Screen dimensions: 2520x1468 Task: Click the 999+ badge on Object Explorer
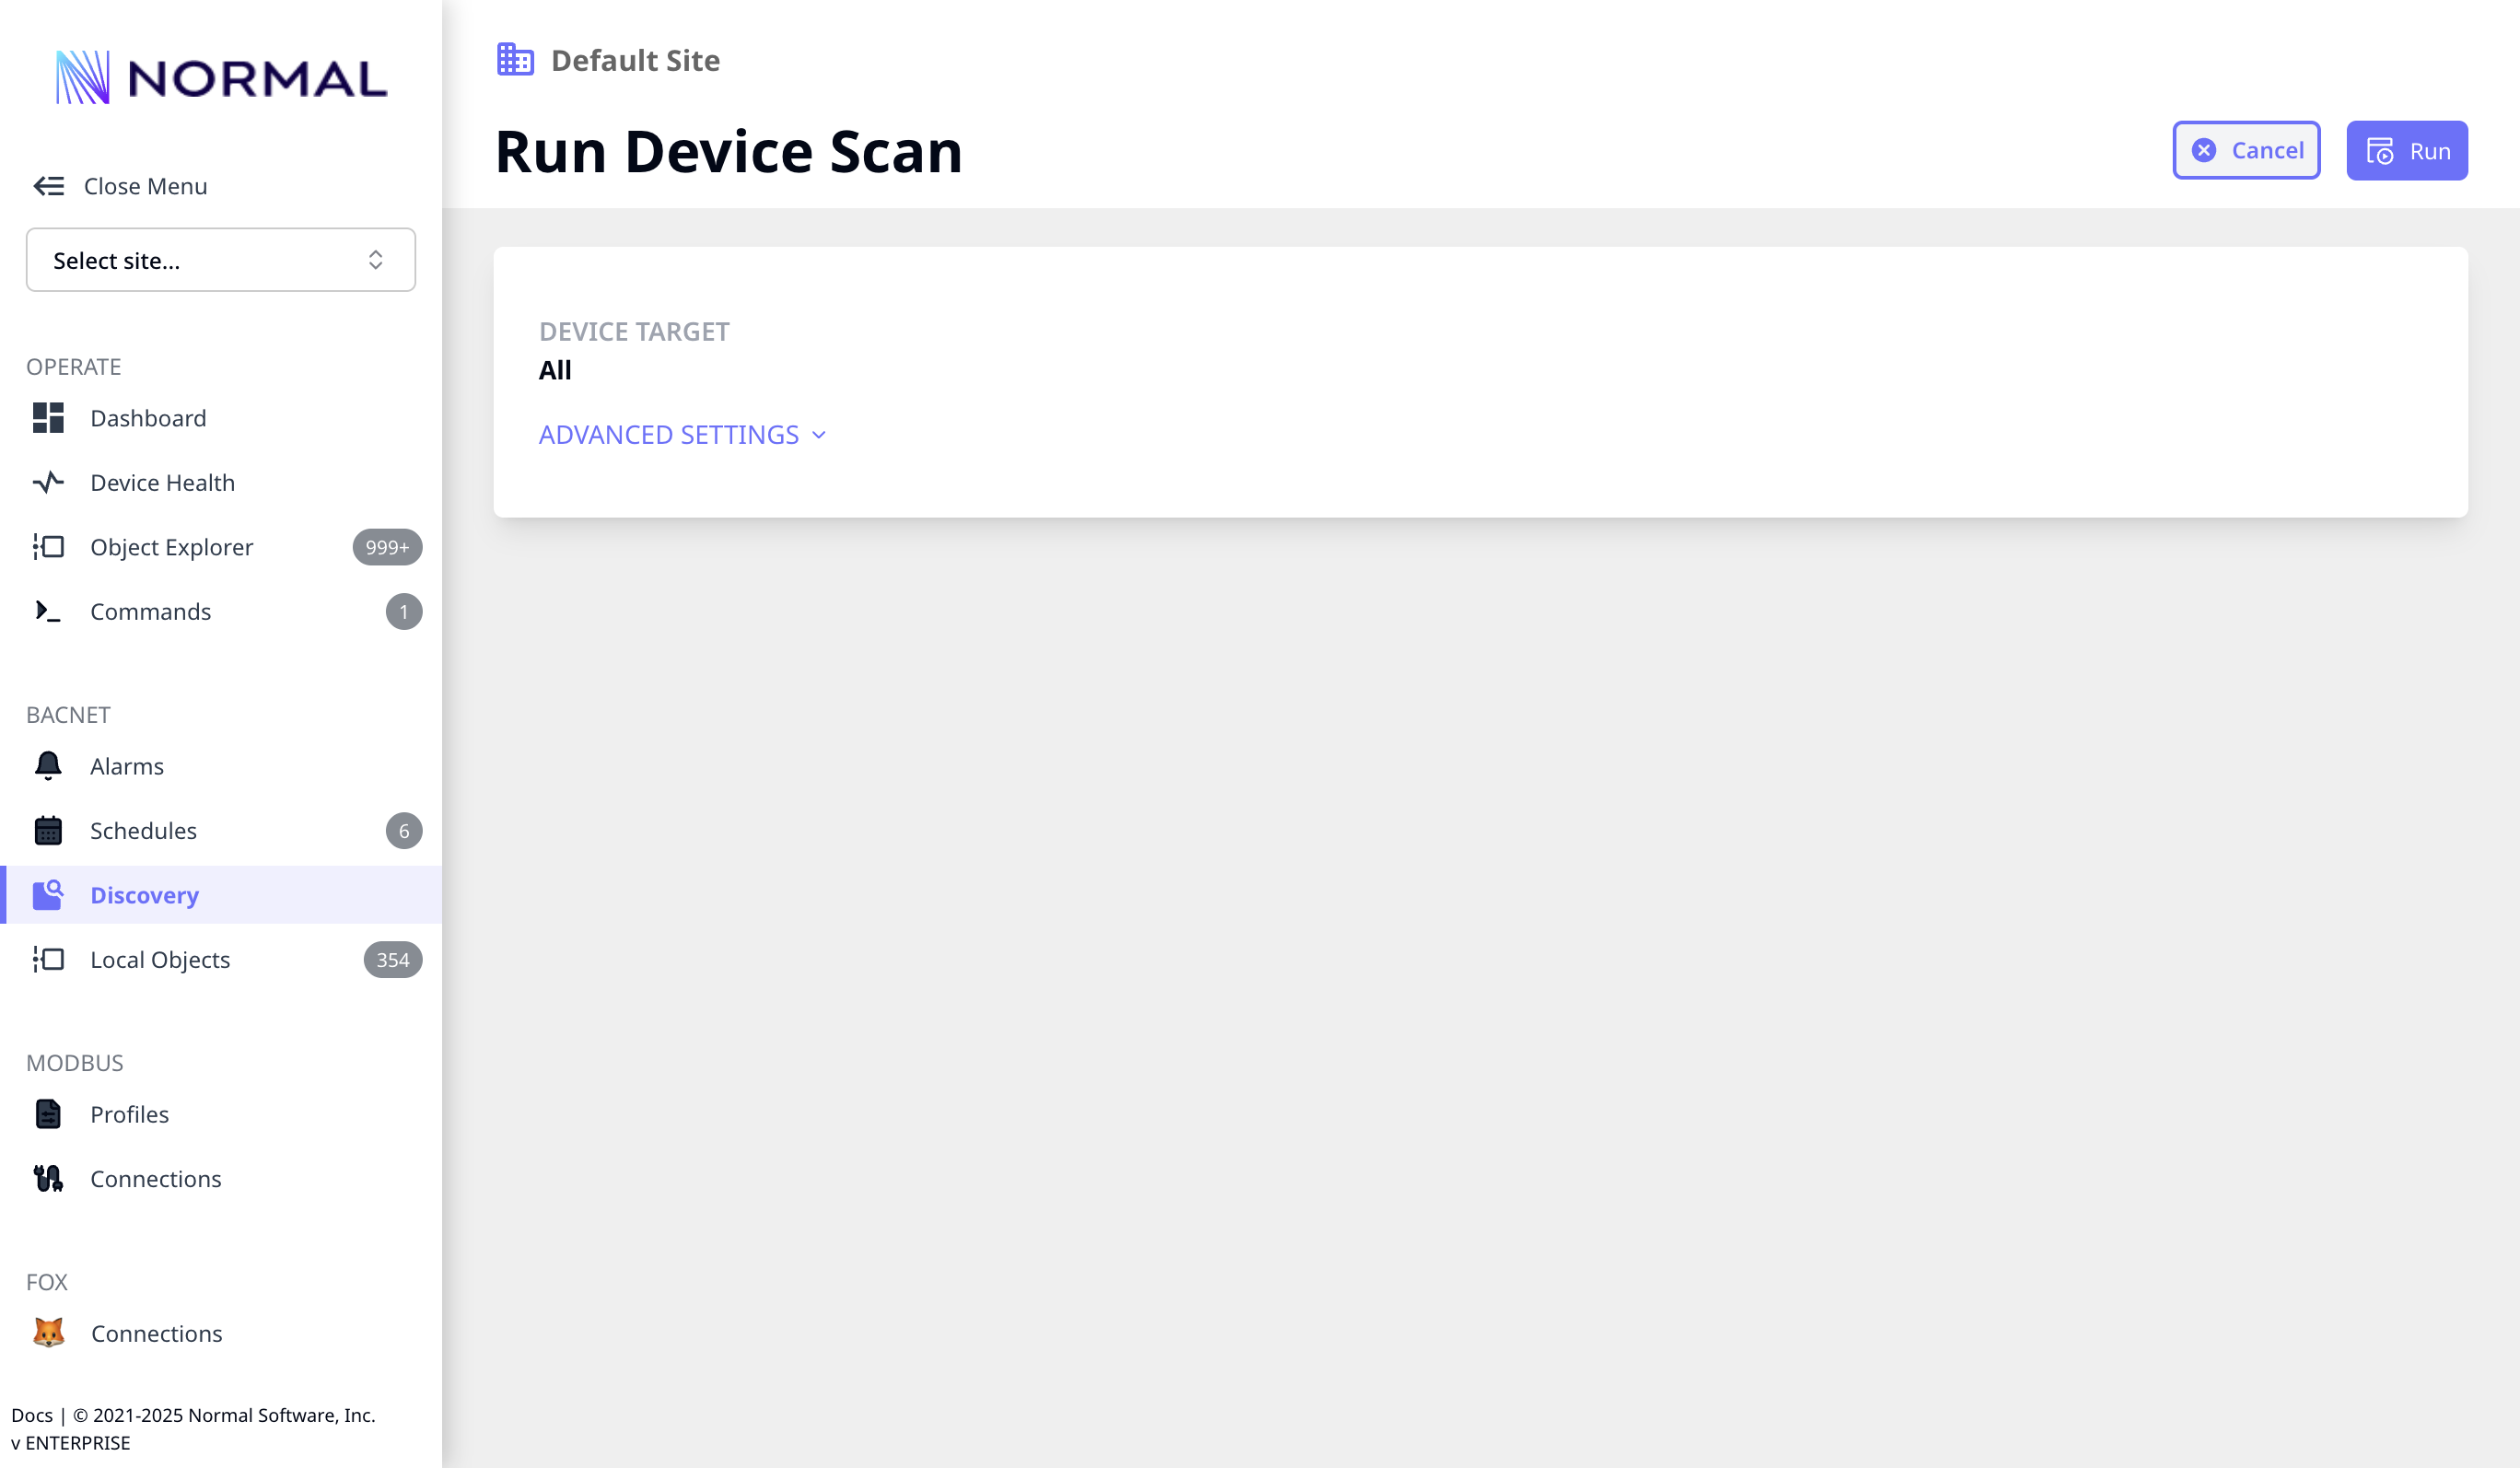pyautogui.click(x=386, y=547)
